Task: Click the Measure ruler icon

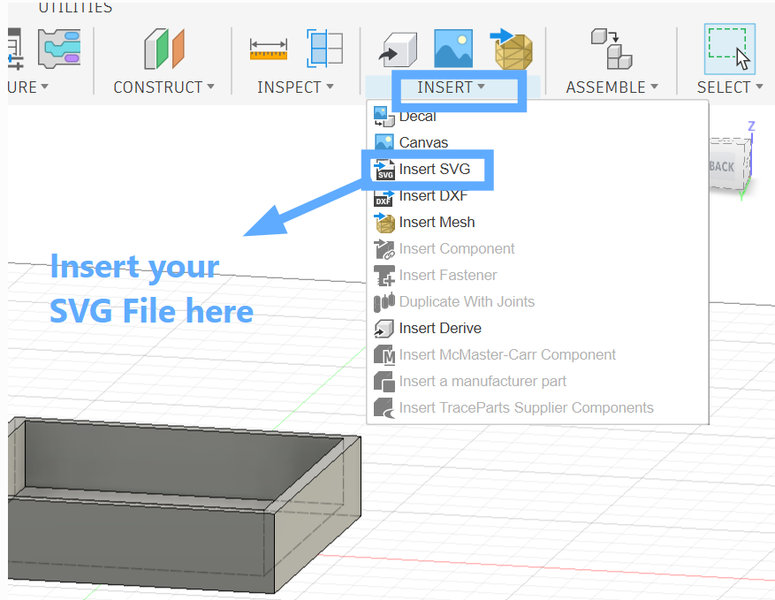Action: pyautogui.click(x=268, y=49)
